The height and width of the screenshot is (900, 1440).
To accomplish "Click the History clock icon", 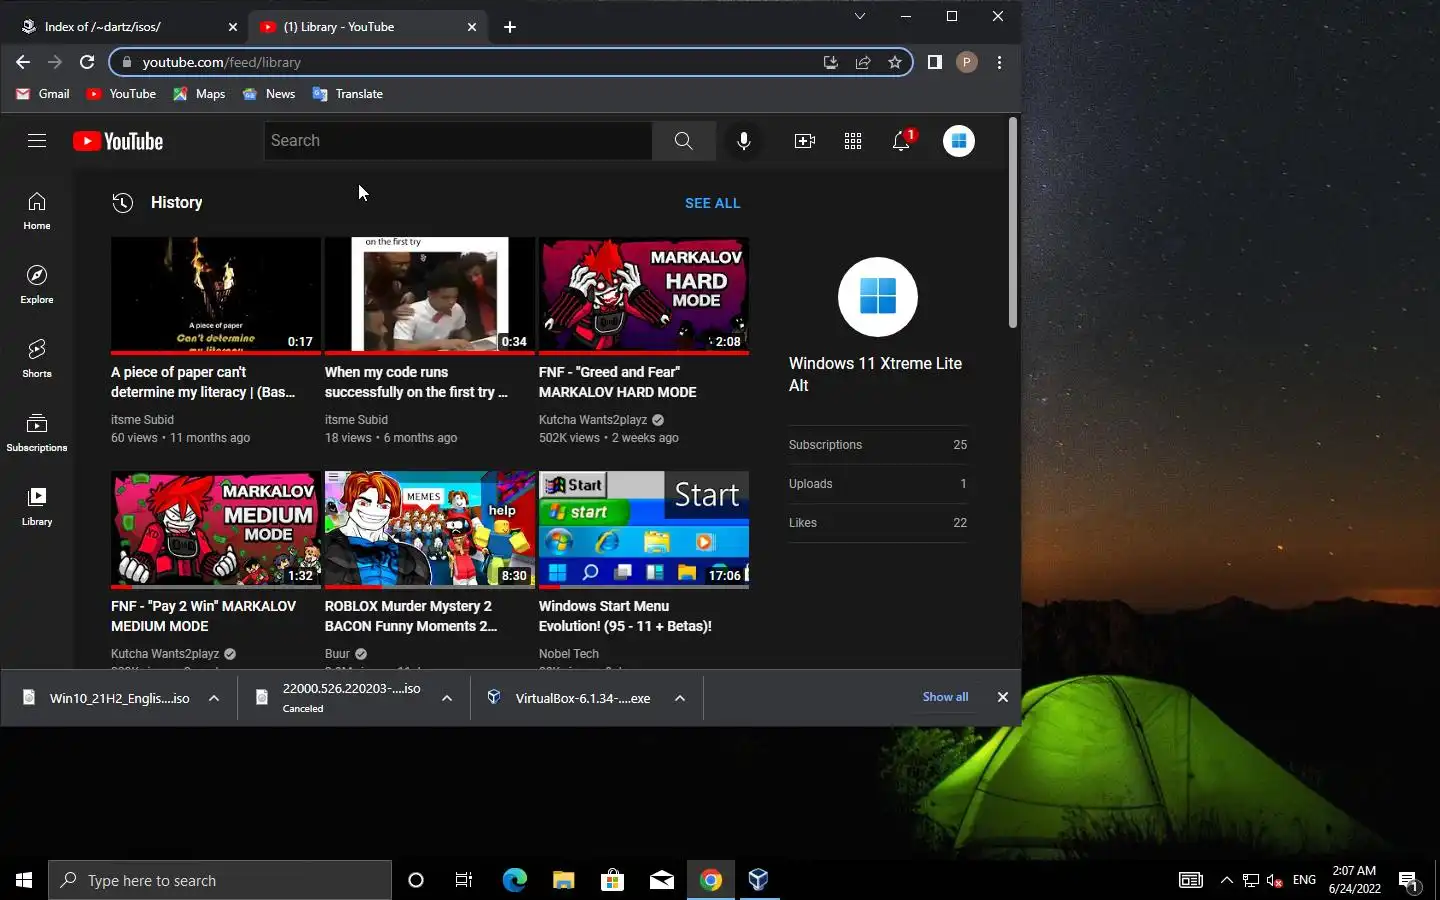I will click(123, 203).
